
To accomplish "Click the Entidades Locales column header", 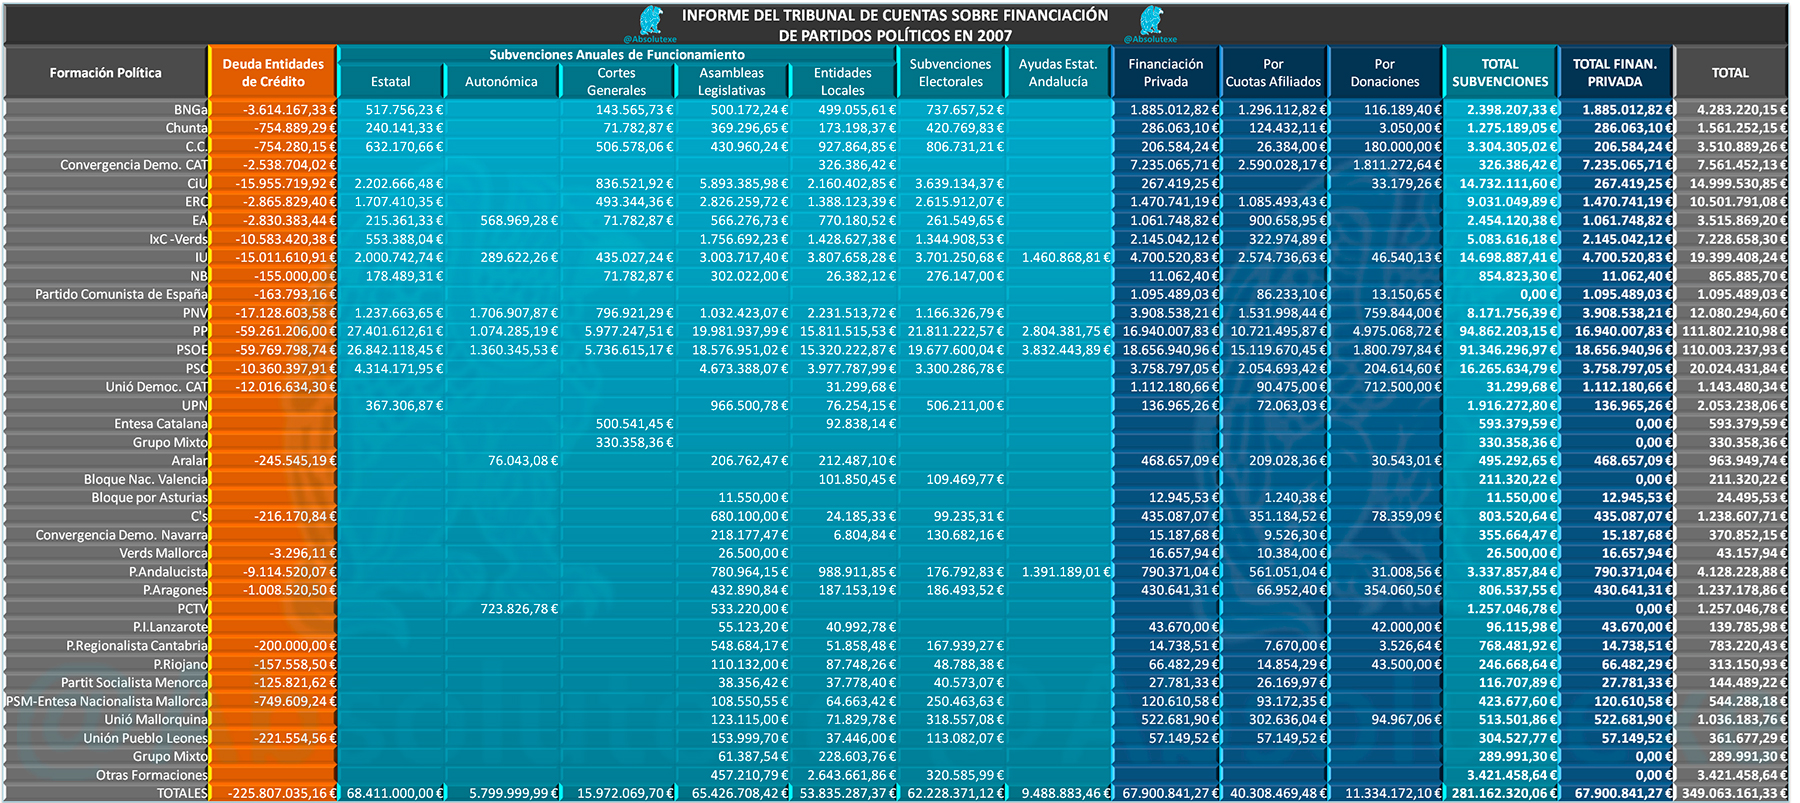I will tap(842, 82).
